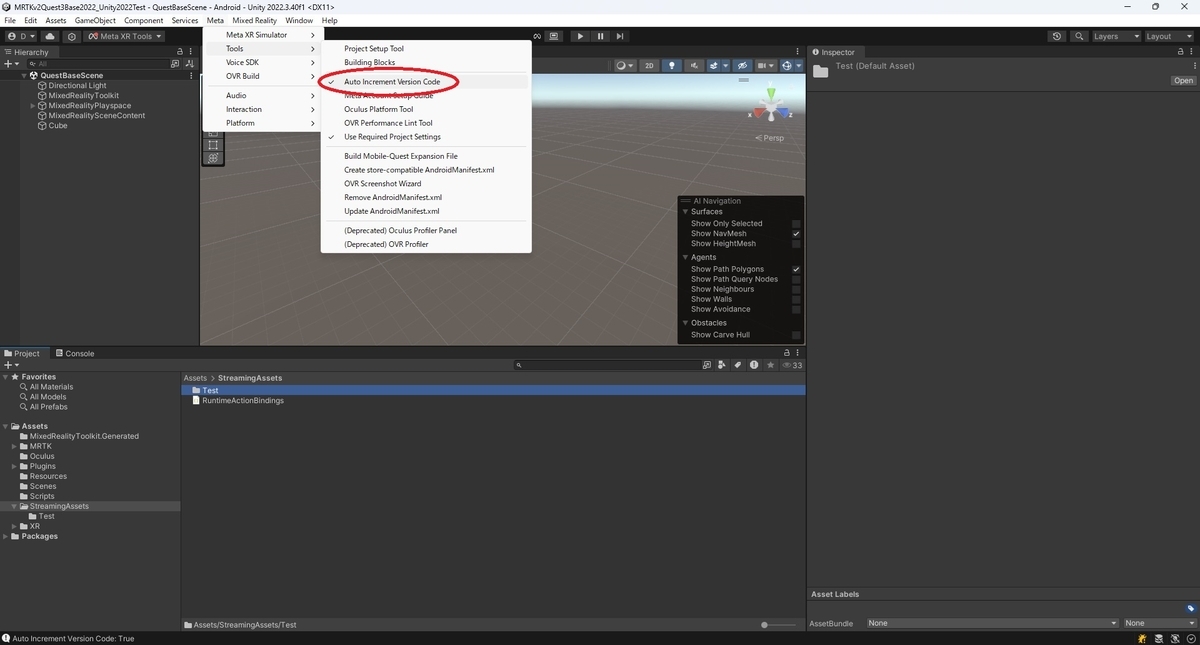Toggle scene lighting lightbulb icon
Screen dimensions: 1200x645
[x=672, y=66]
